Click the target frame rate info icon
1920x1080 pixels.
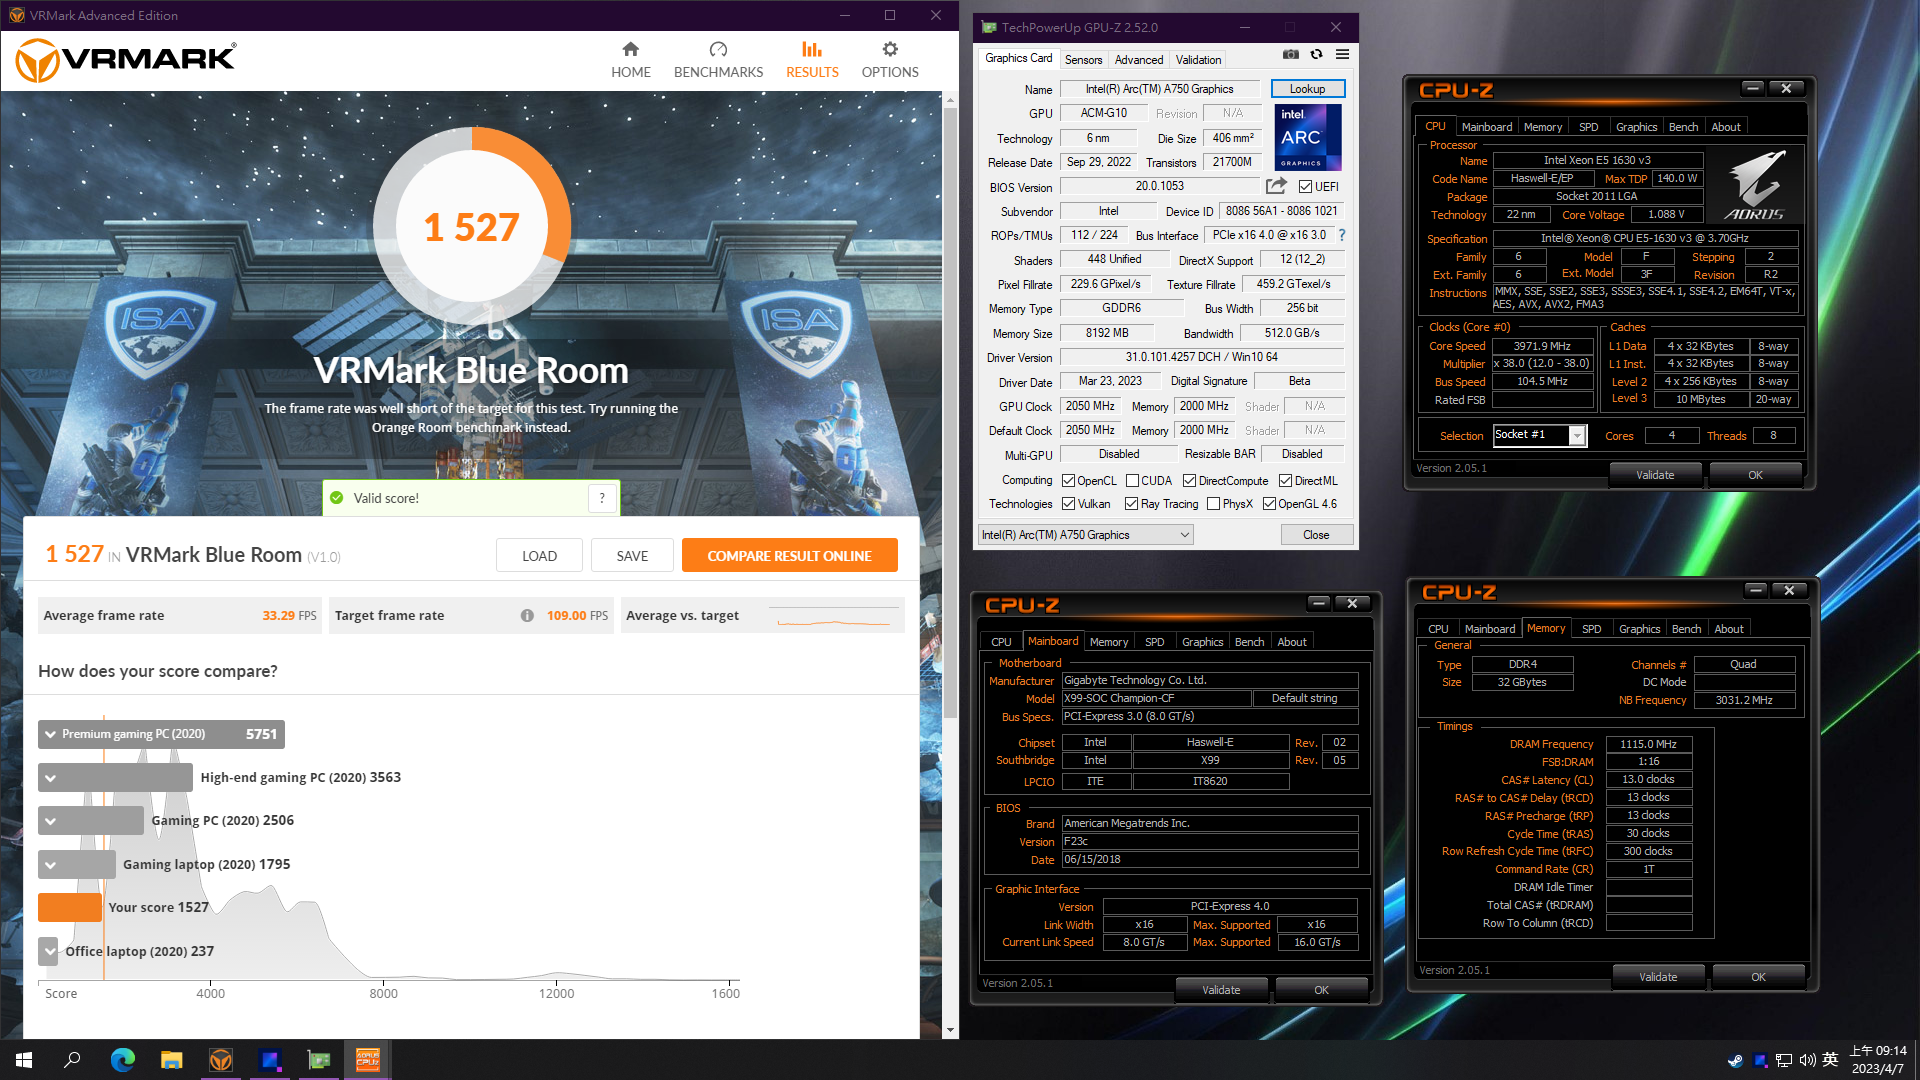point(527,616)
